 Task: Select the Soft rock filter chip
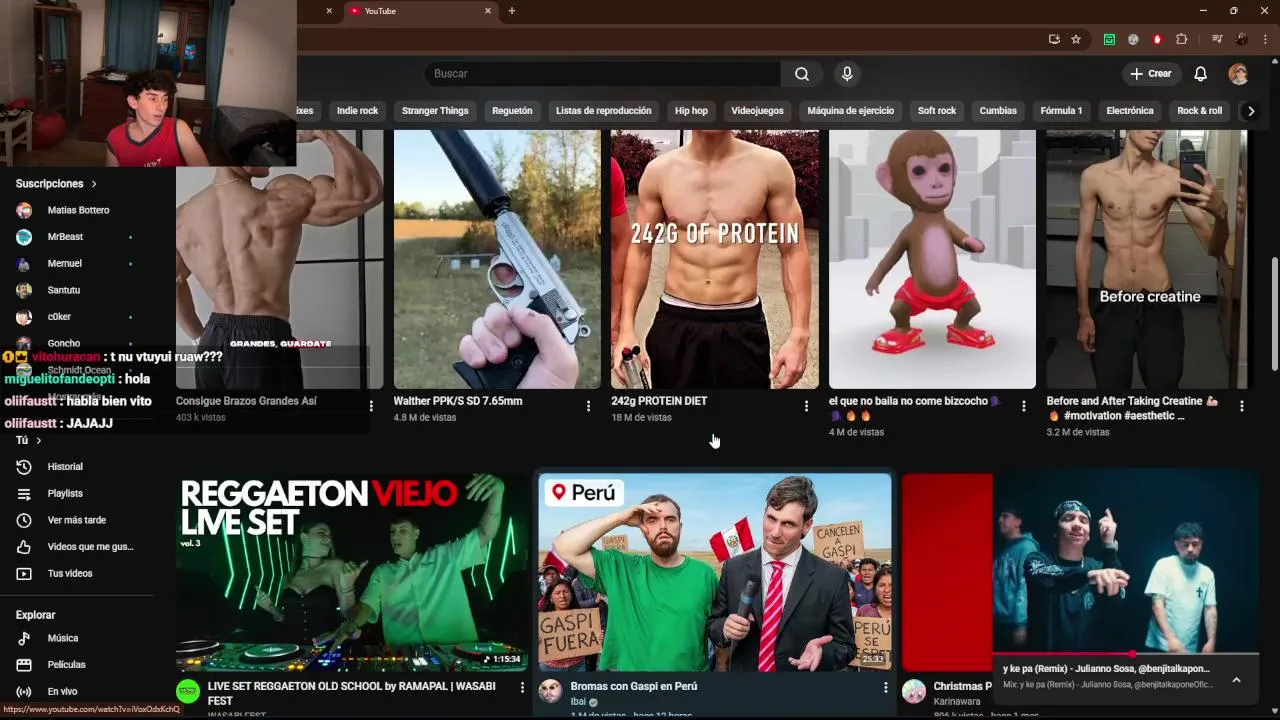tap(937, 111)
